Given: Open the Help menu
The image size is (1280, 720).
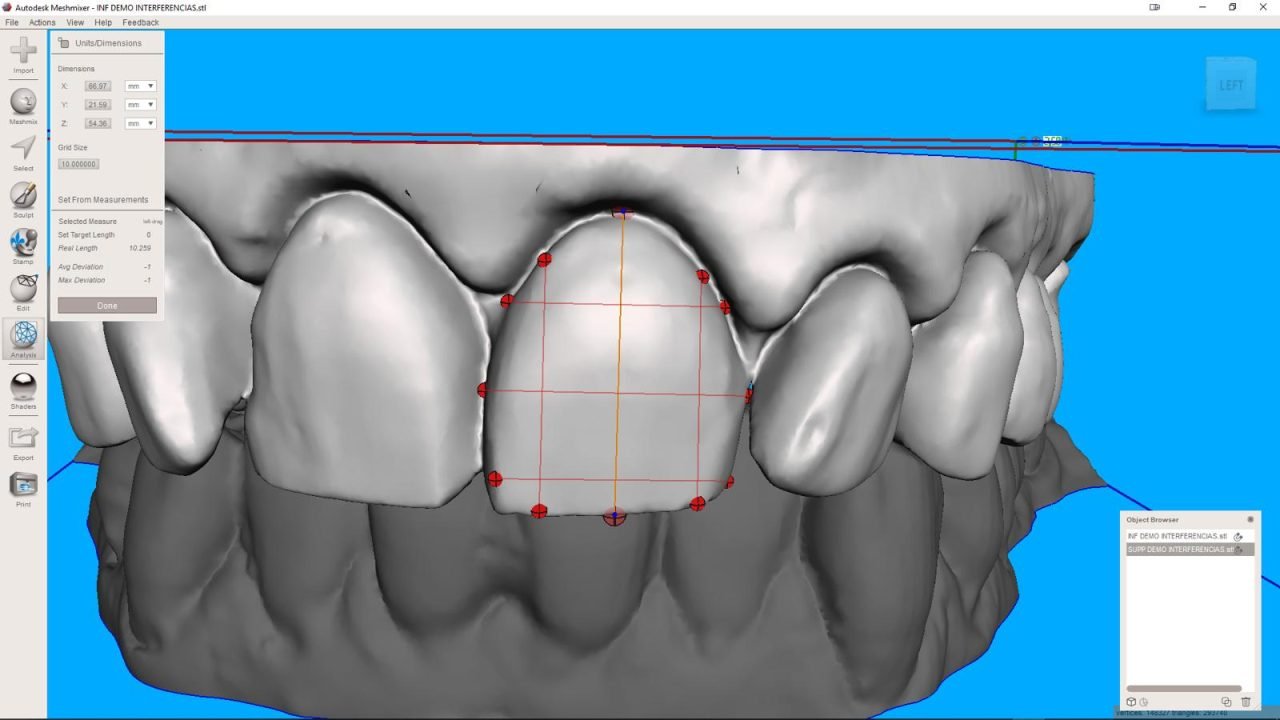Looking at the screenshot, I should coord(103,22).
